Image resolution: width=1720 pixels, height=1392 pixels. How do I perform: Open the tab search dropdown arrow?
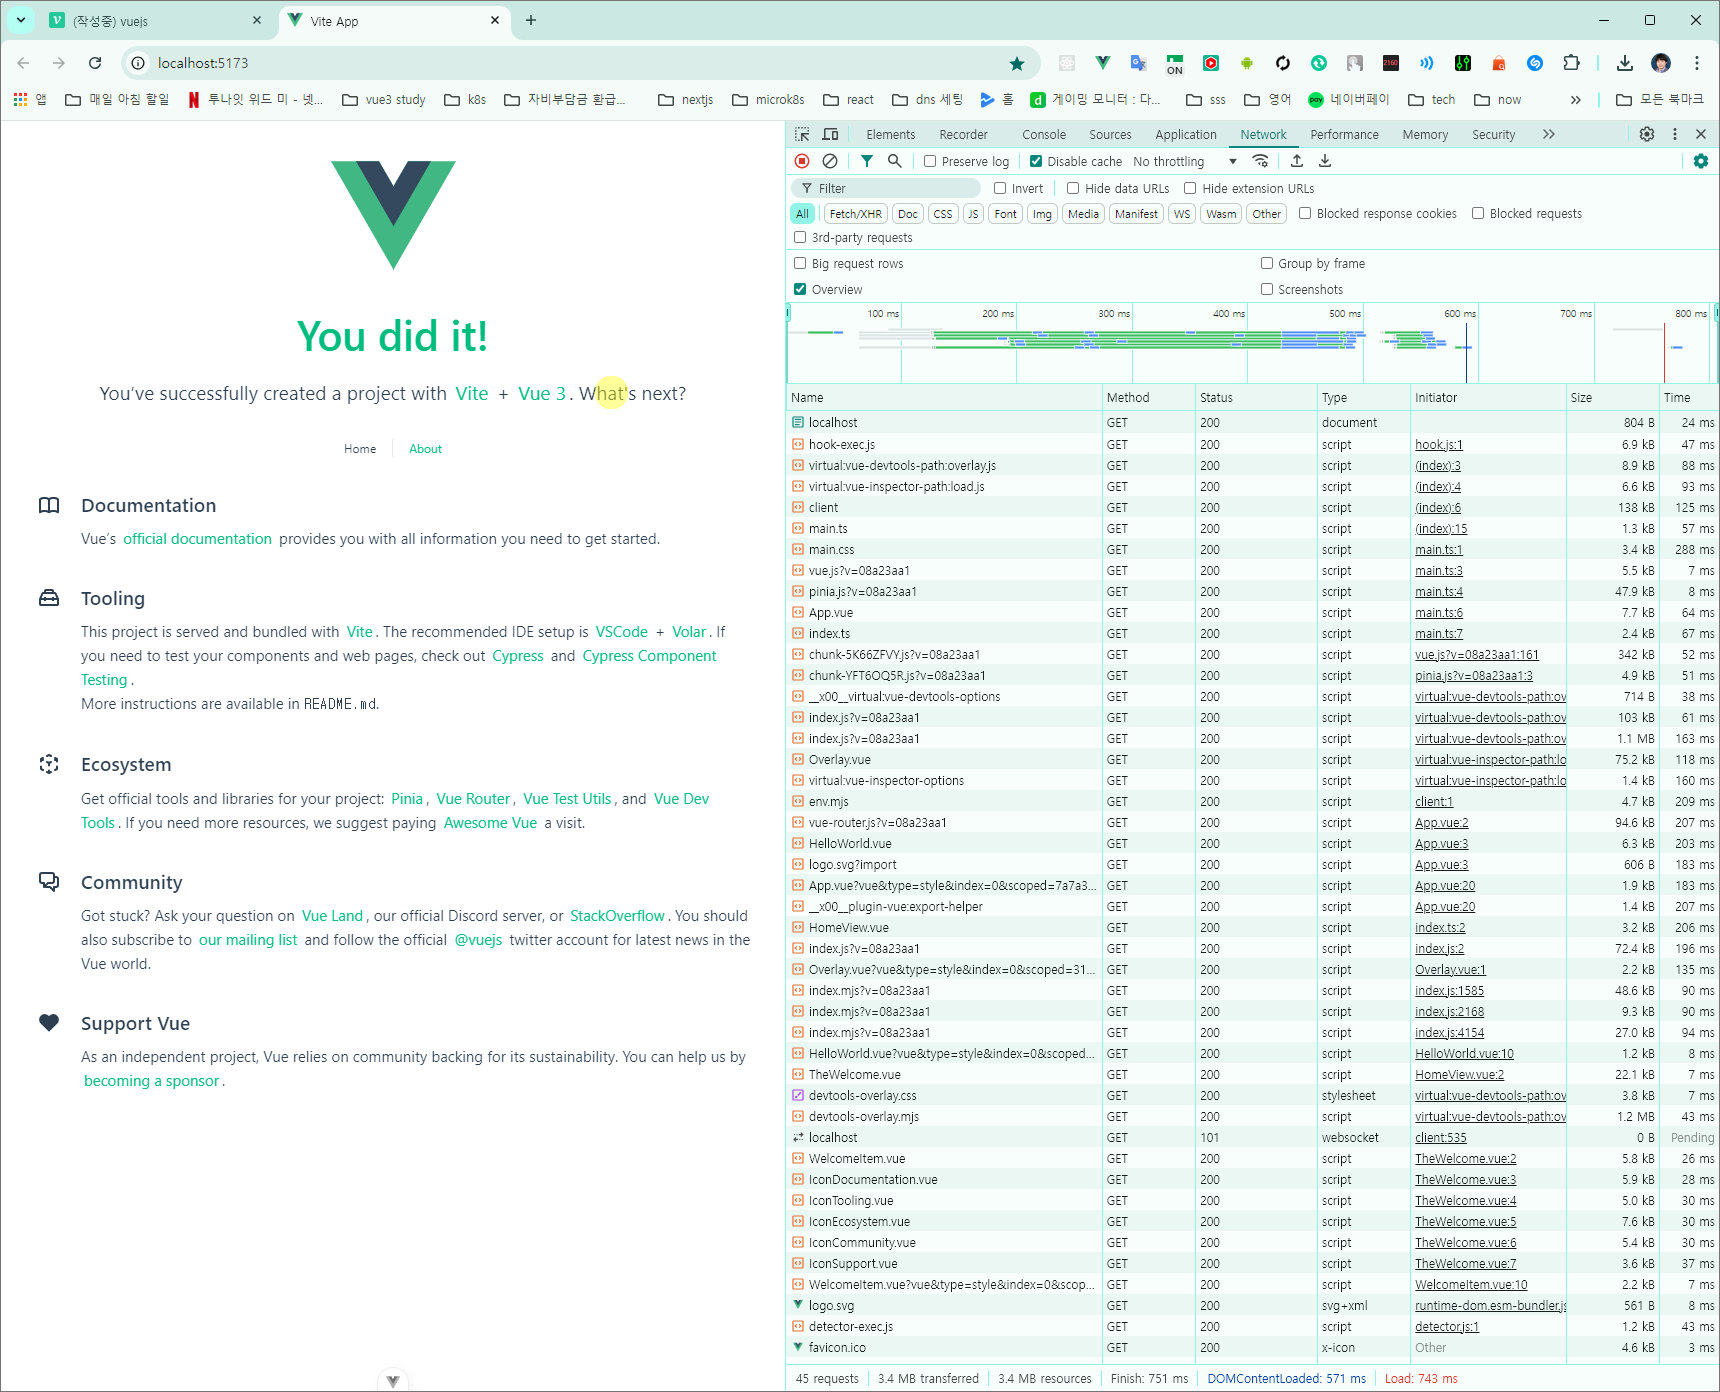[x=21, y=20]
